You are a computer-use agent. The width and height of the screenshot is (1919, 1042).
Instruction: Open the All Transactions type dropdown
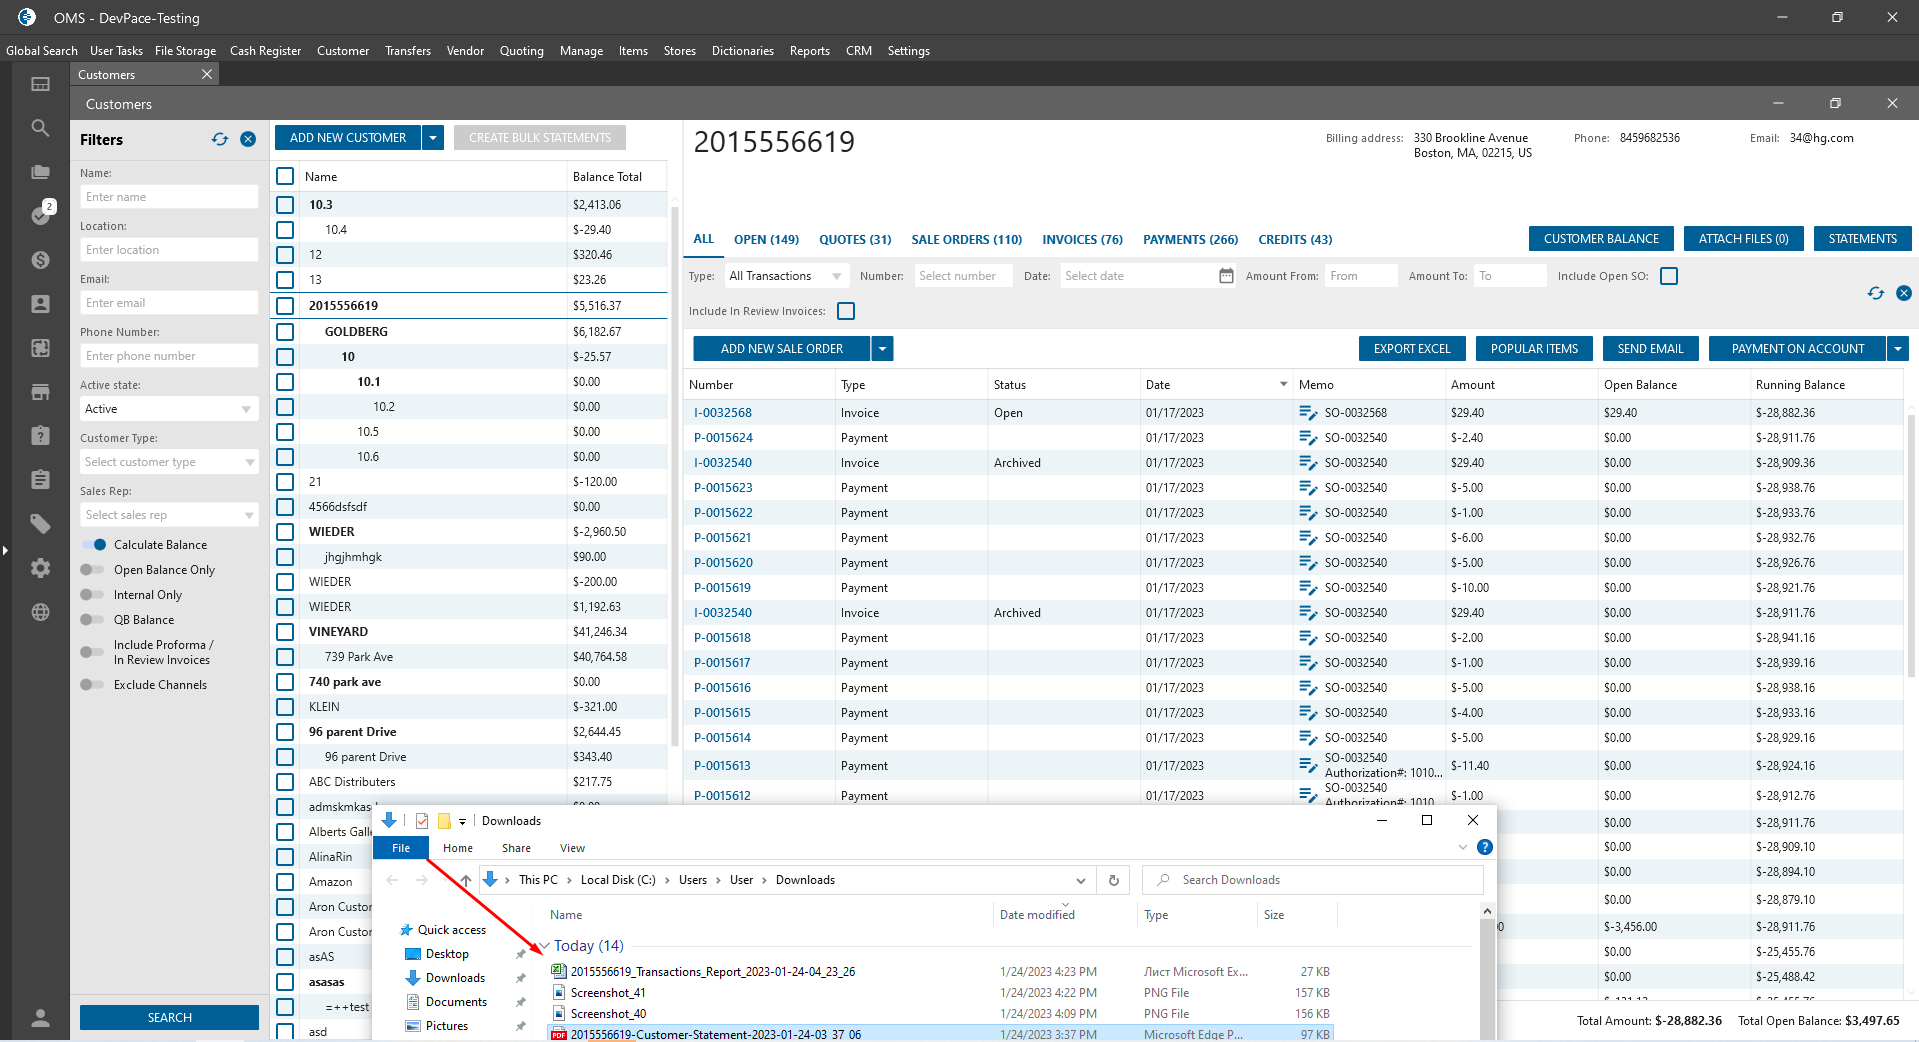785,276
